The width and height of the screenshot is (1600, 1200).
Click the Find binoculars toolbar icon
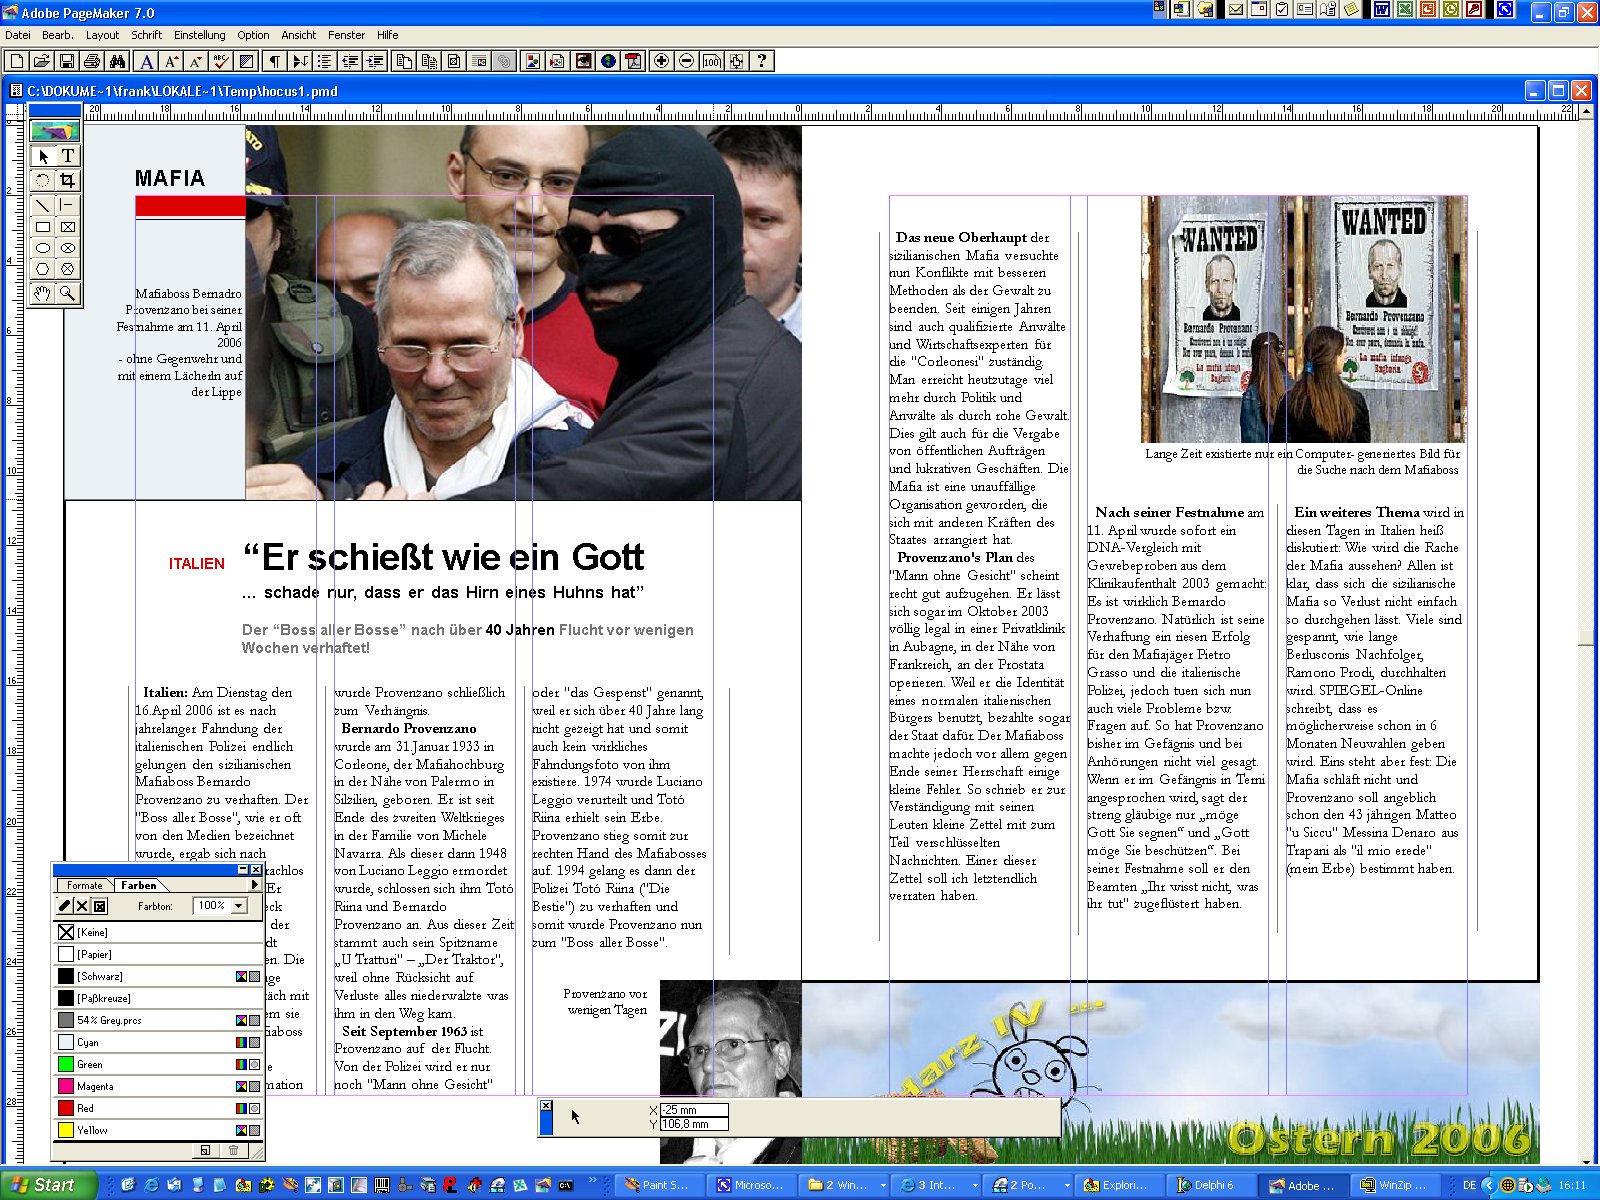coord(117,61)
